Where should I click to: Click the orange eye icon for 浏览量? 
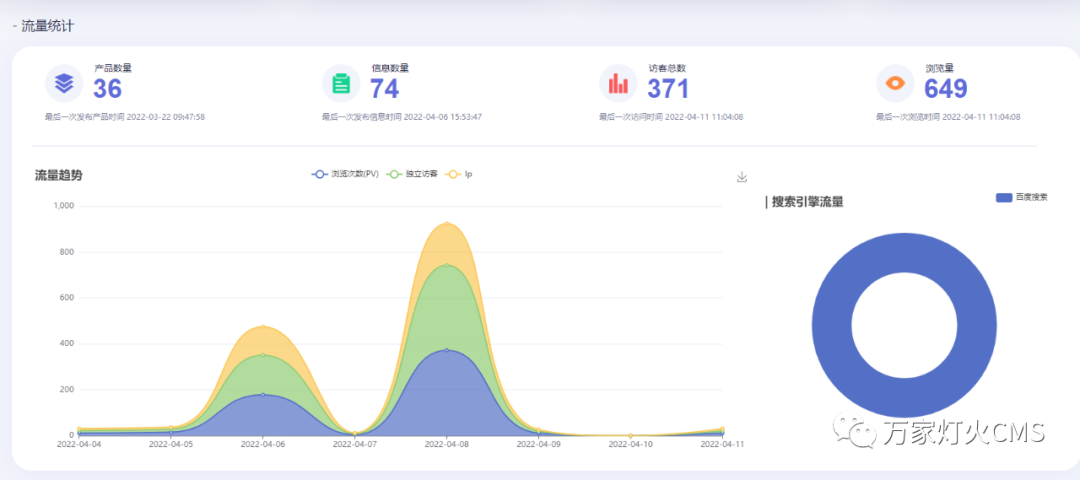[x=895, y=84]
